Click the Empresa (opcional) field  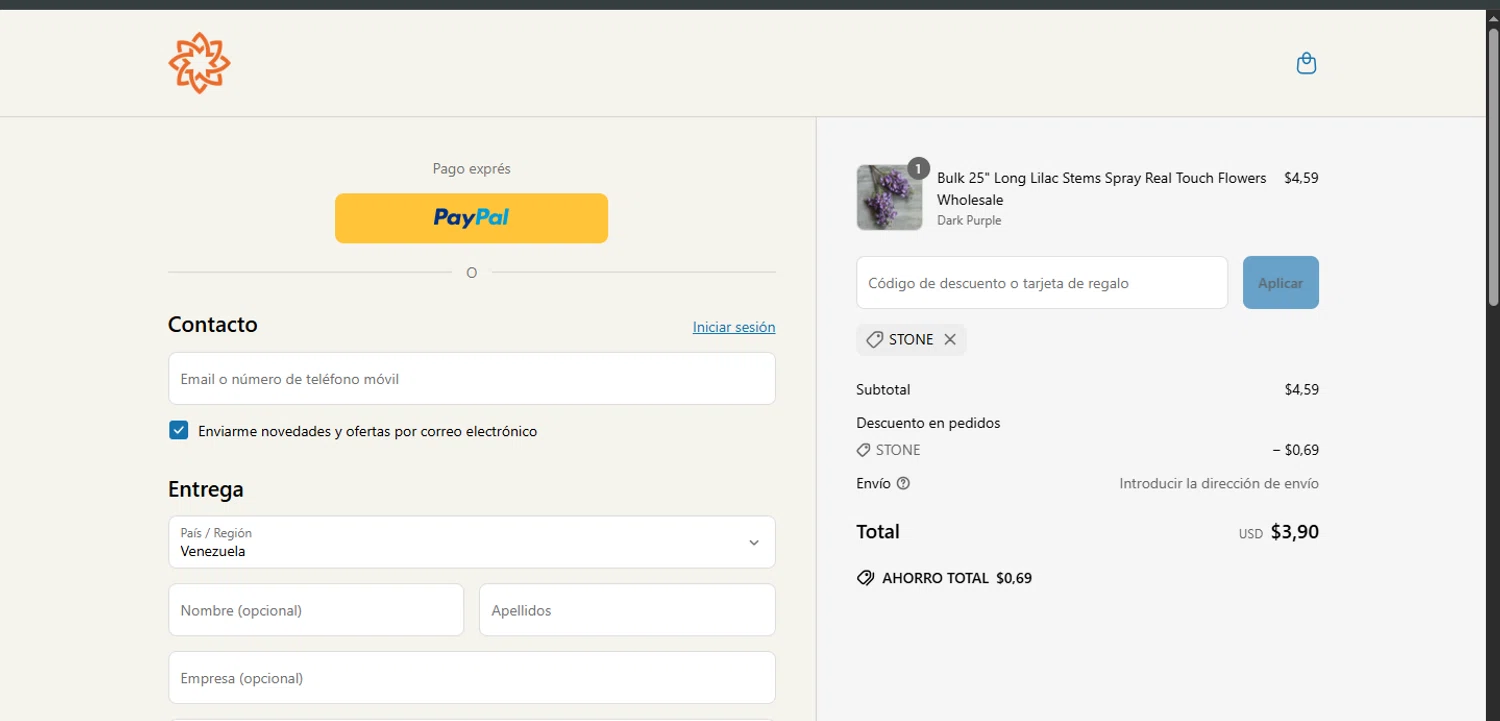[472, 678]
